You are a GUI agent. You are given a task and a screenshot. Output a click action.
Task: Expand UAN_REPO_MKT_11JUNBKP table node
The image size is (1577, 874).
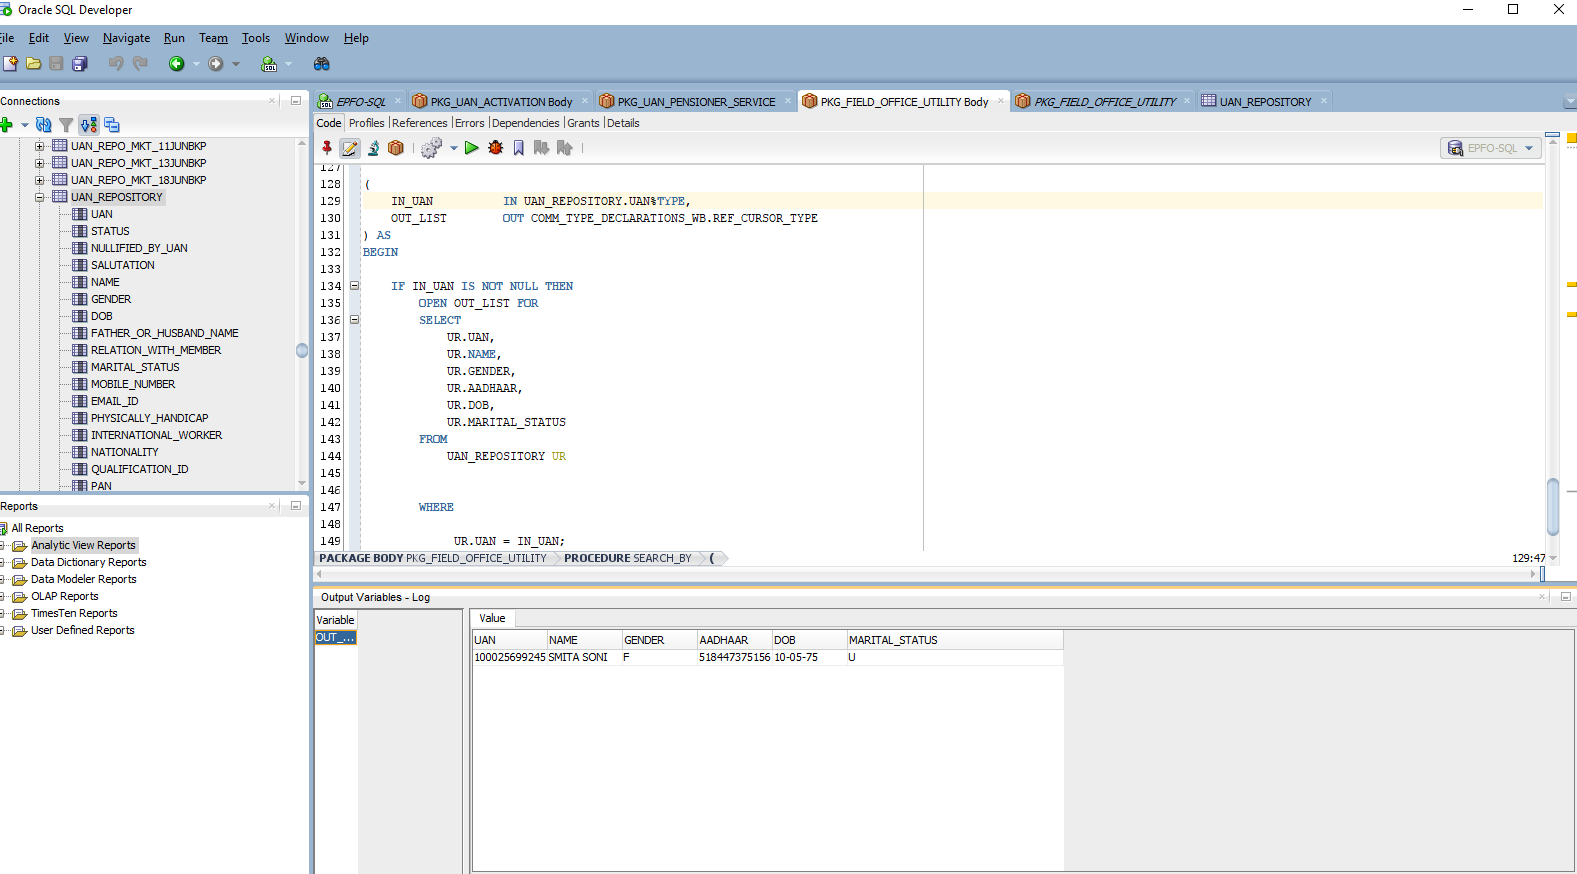click(40, 146)
